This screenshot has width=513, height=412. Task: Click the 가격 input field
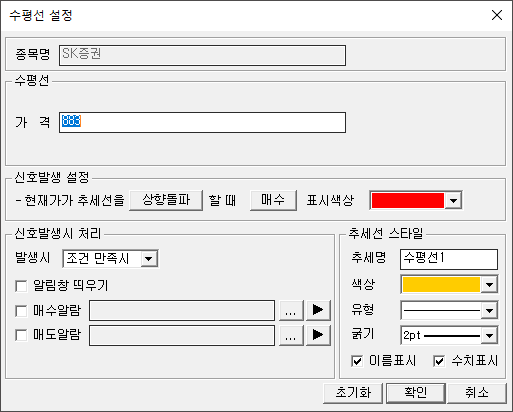(x=202, y=122)
